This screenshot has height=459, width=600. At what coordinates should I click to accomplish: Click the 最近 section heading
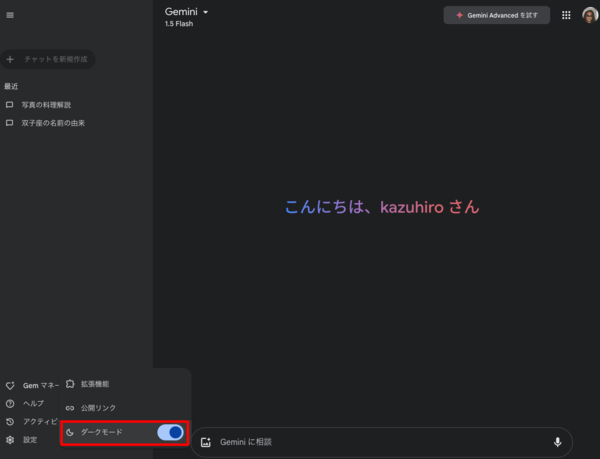[11, 86]
